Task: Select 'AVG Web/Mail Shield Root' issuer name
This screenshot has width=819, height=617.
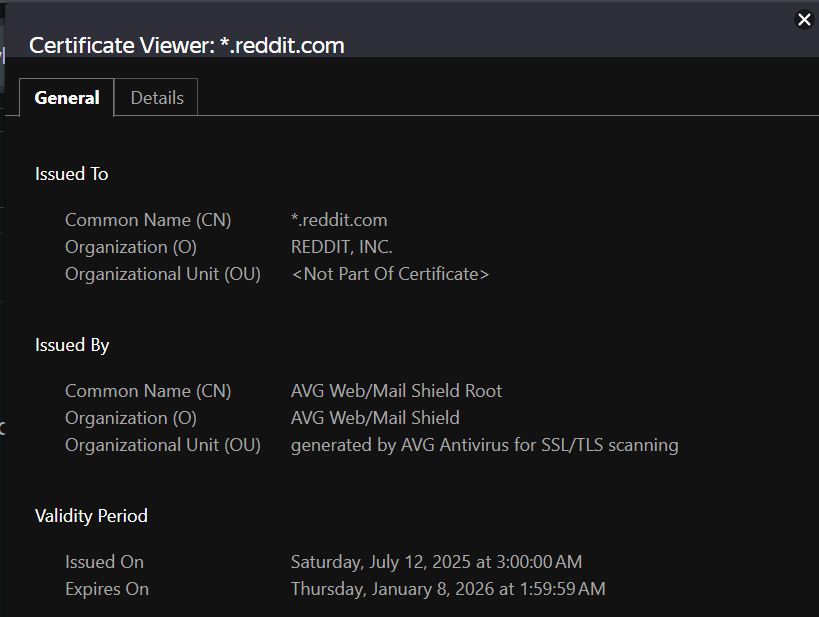Action: pos(396,391)
